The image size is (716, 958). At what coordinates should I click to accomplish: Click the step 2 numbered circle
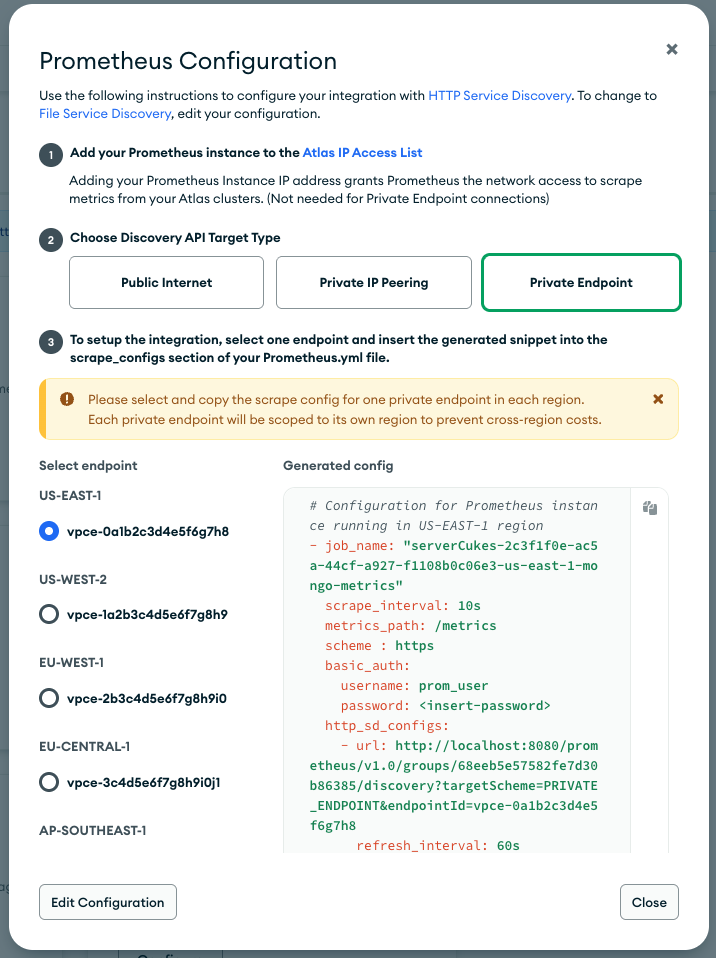click(x=49, y=240)
